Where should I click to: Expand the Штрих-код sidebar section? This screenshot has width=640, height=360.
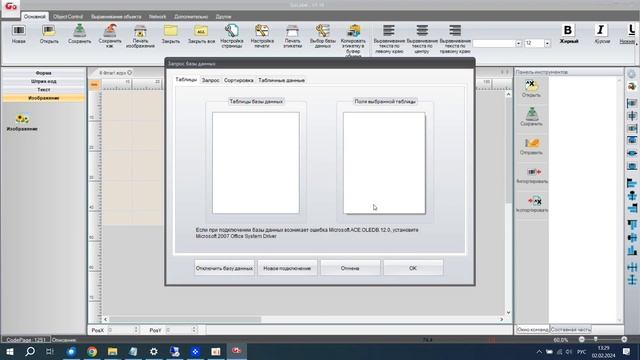pos(43,81)
